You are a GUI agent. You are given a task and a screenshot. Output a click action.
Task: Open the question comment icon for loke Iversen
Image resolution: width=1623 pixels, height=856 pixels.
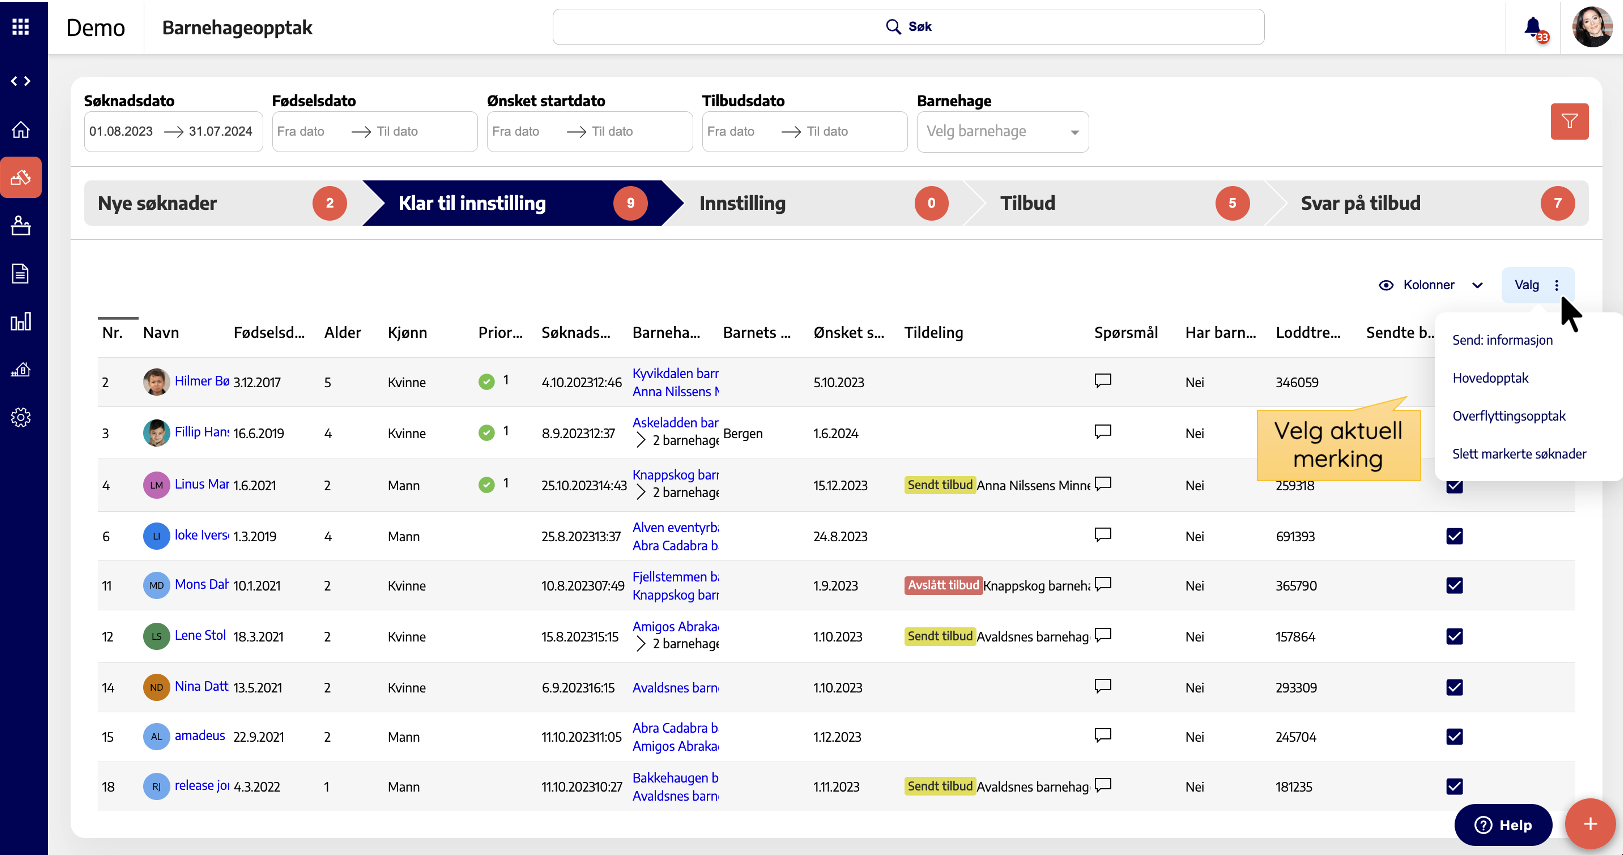pyautogui.click(x=1103, y=535)
